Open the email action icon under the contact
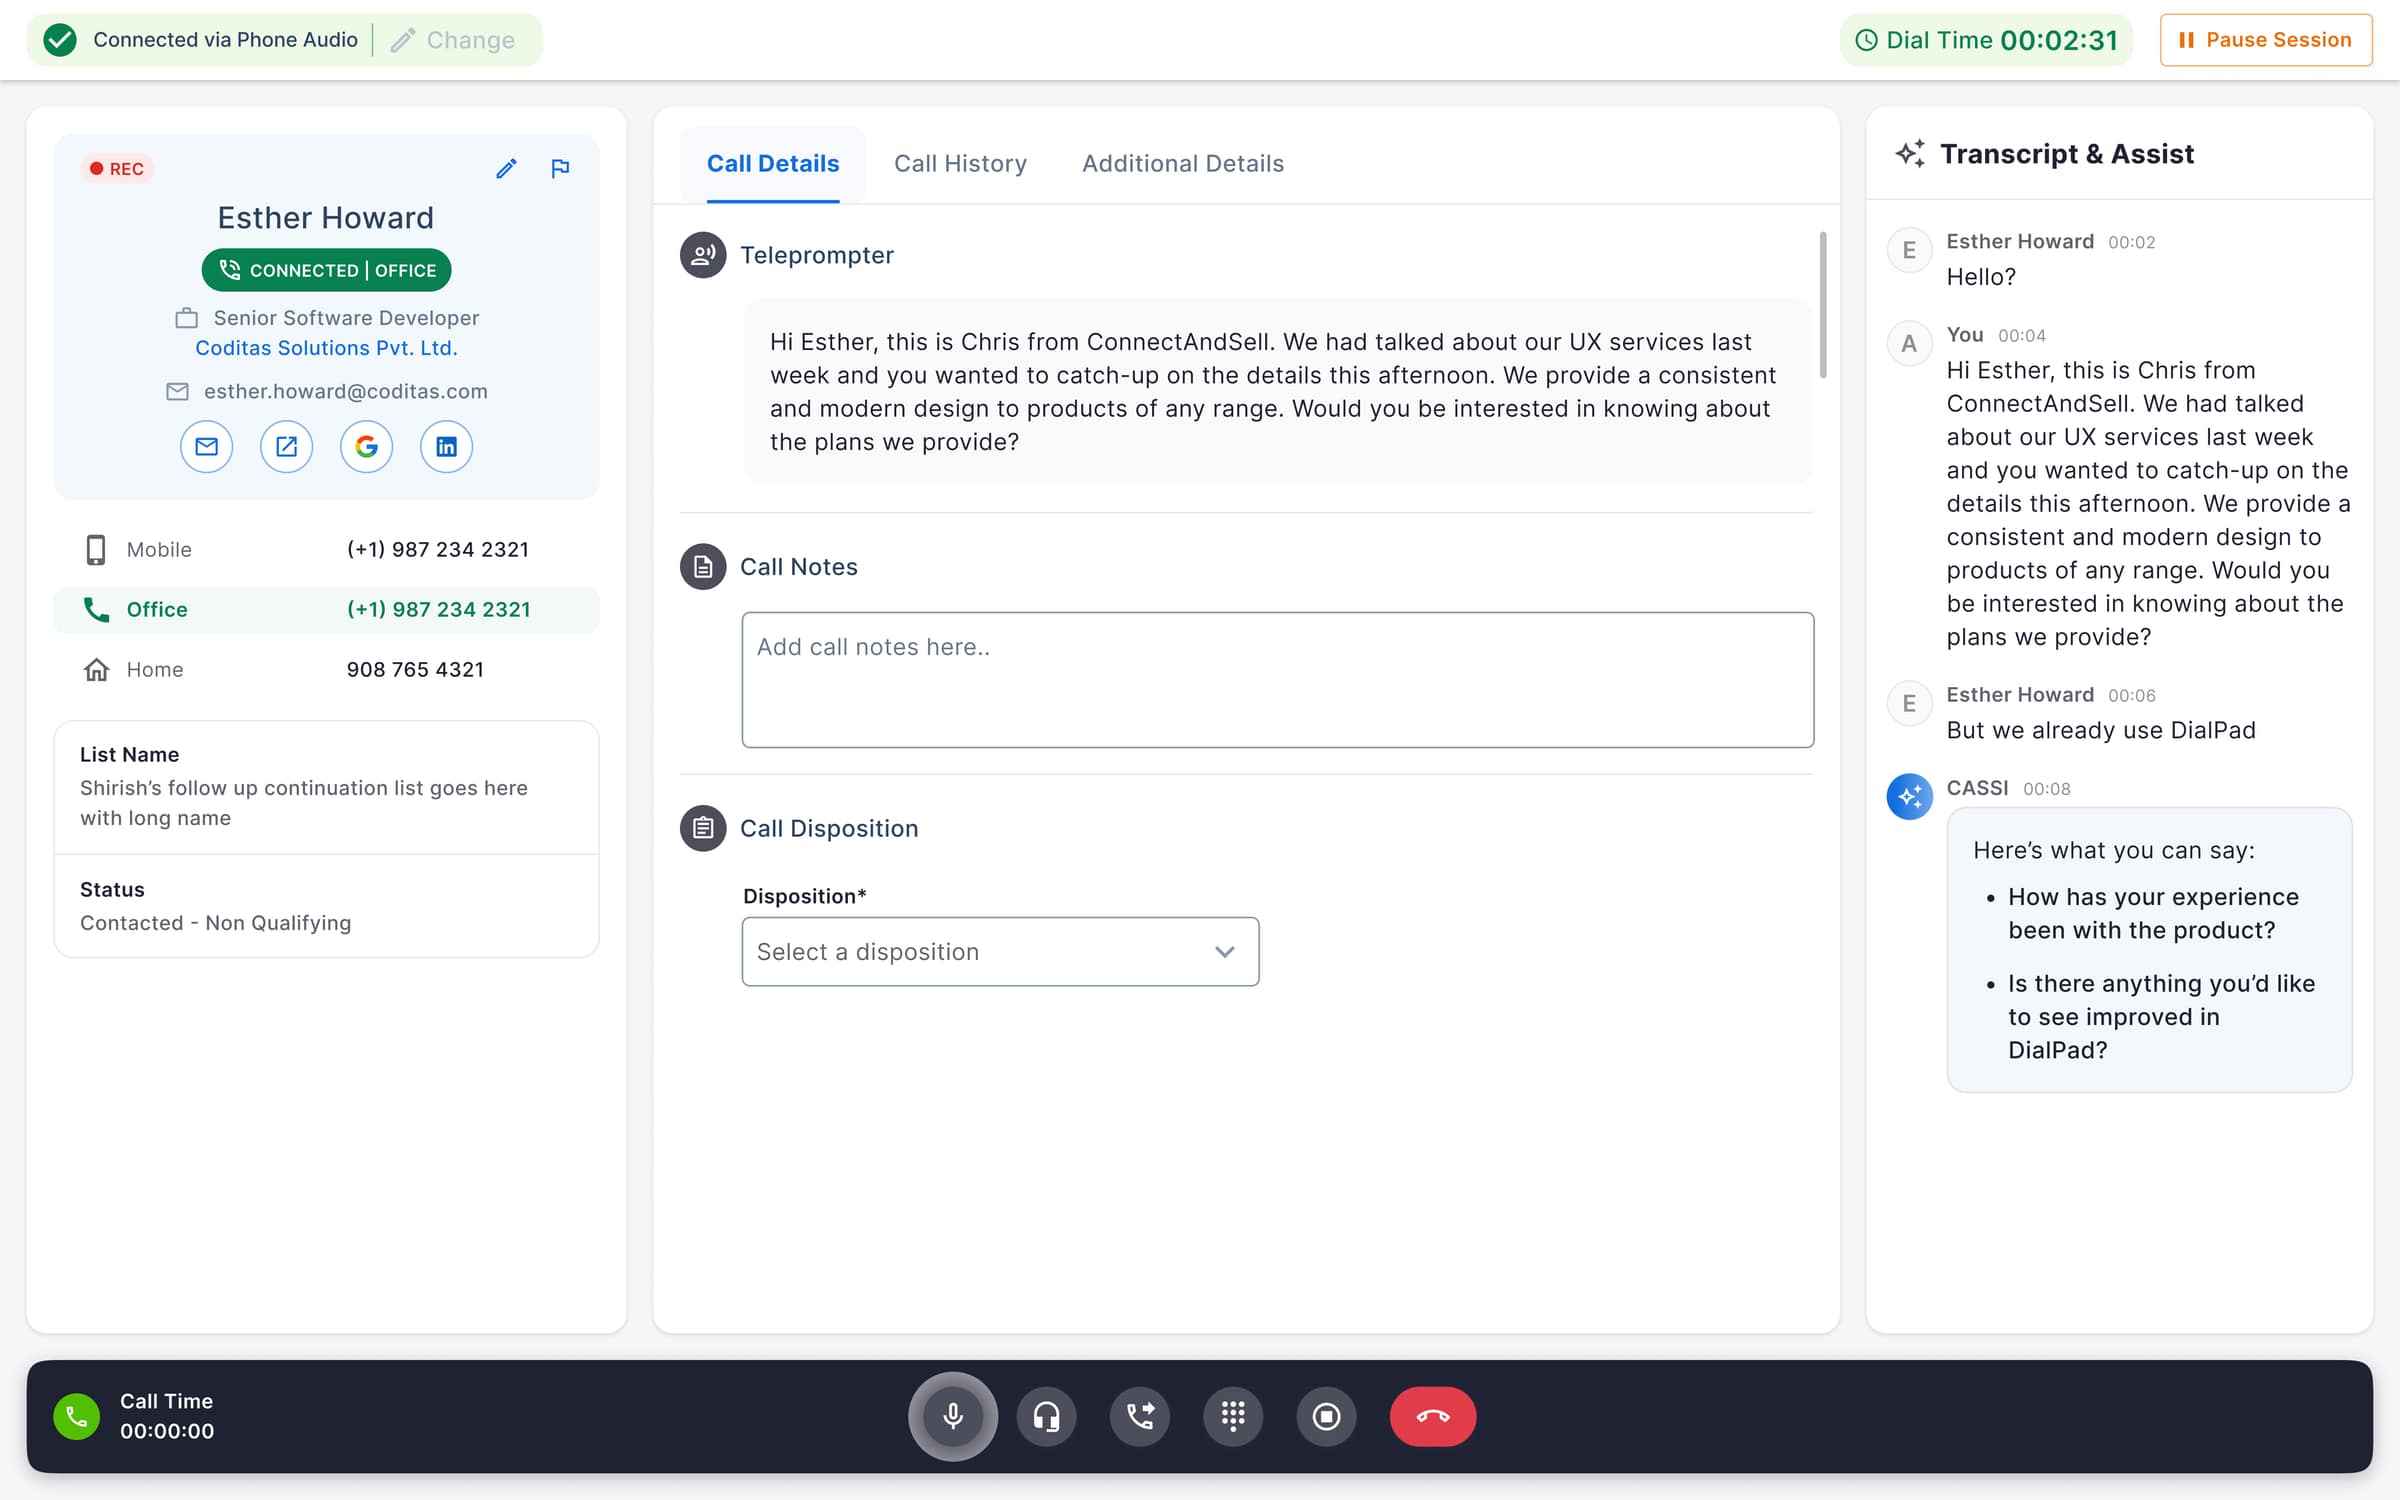The height and width of the screenshot is (1500, 2400). (x=206, y=446)
